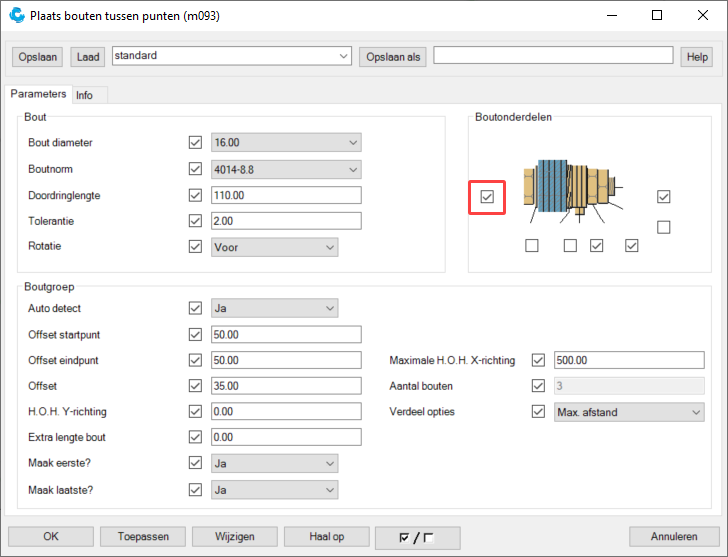
Task: Uncheck the Auto detect checkbox
Action: pos(195,308)
